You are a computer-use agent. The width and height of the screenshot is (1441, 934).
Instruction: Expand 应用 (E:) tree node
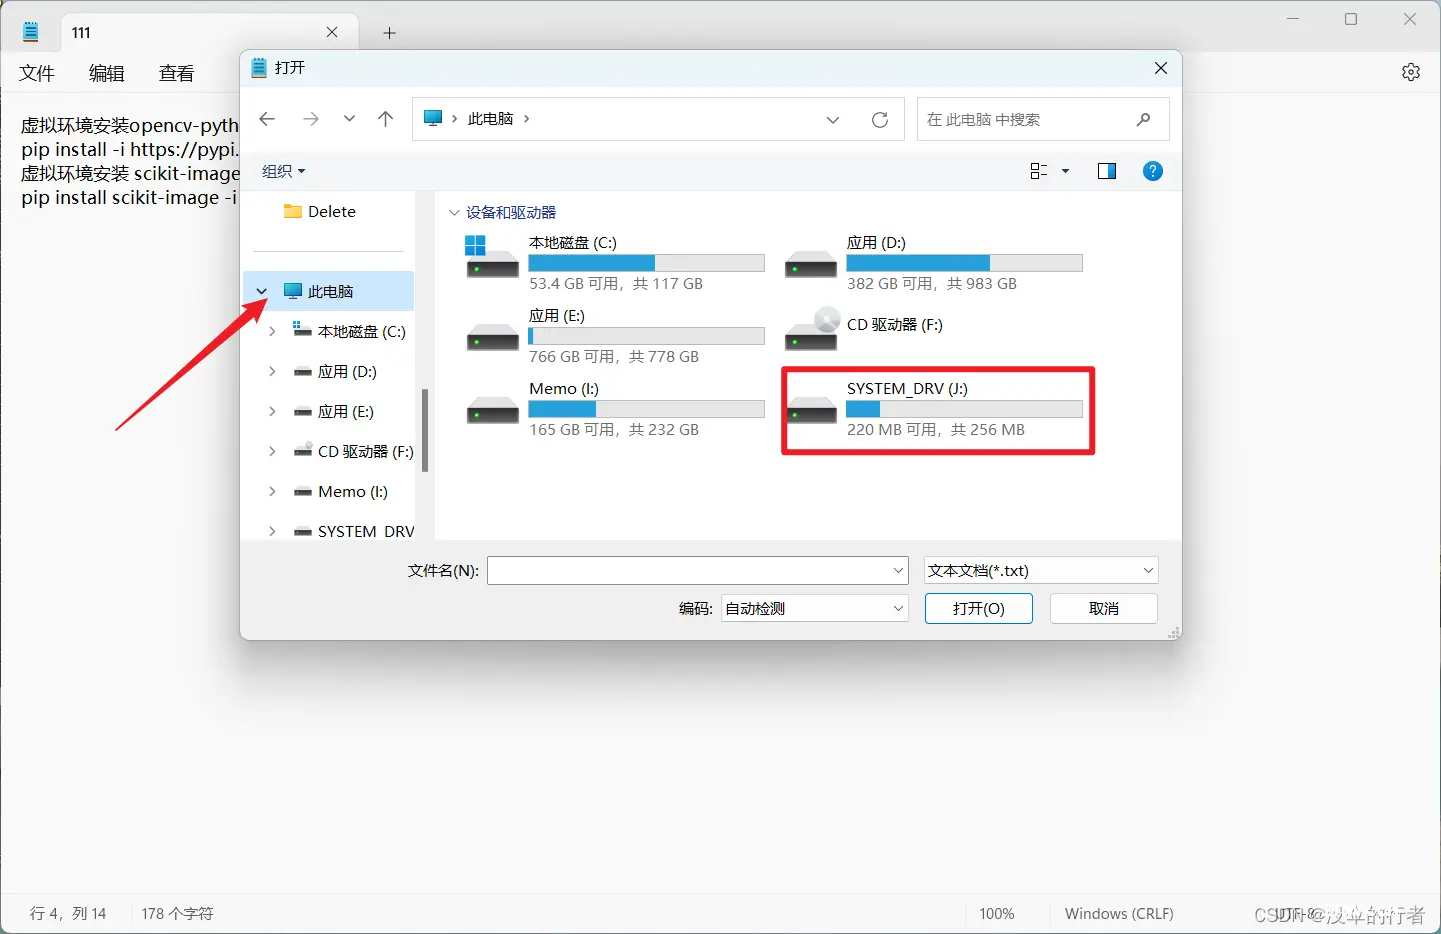coord(272,411)
